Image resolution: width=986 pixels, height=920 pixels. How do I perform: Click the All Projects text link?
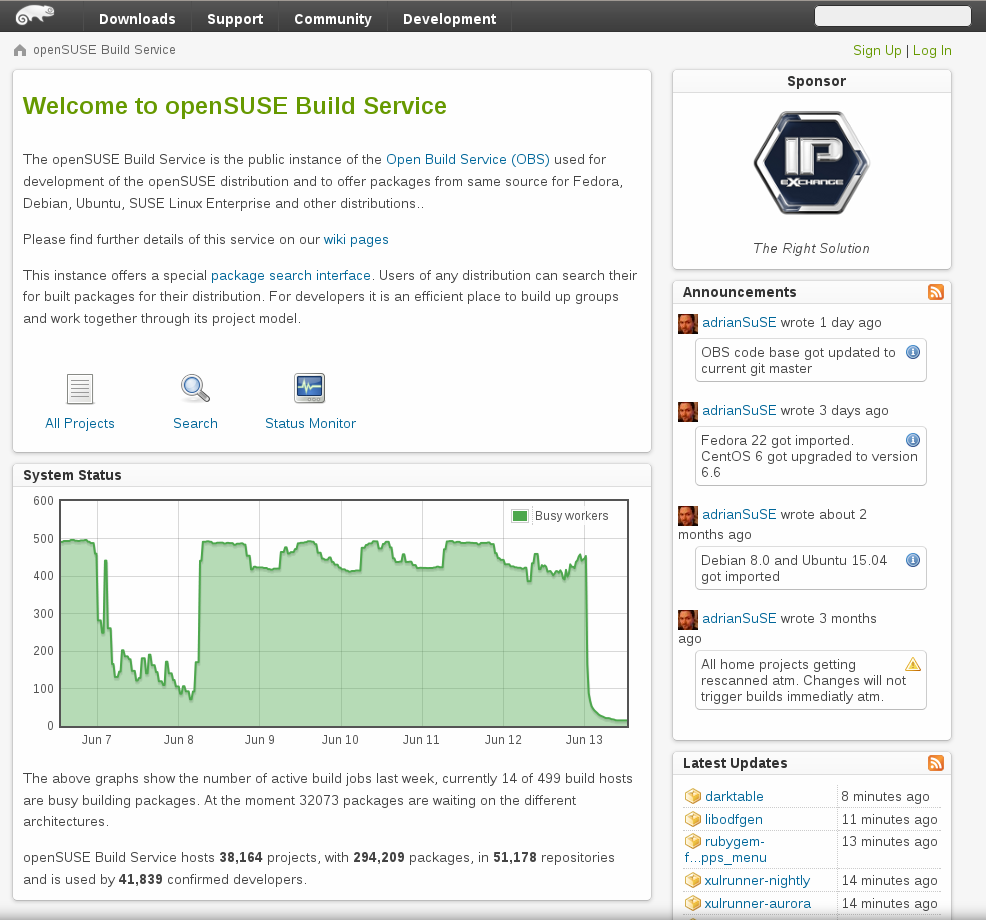[x=80, y=423]
